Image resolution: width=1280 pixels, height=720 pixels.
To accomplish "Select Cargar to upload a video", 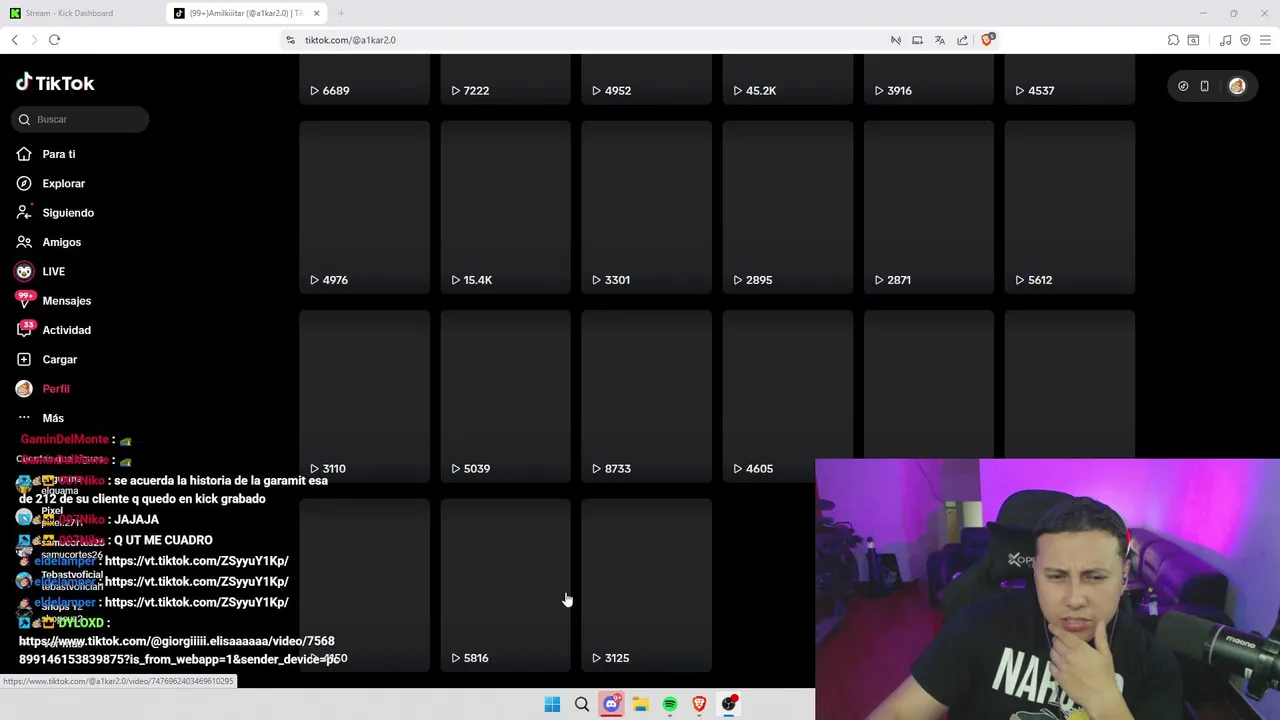I will click(59, 359).
